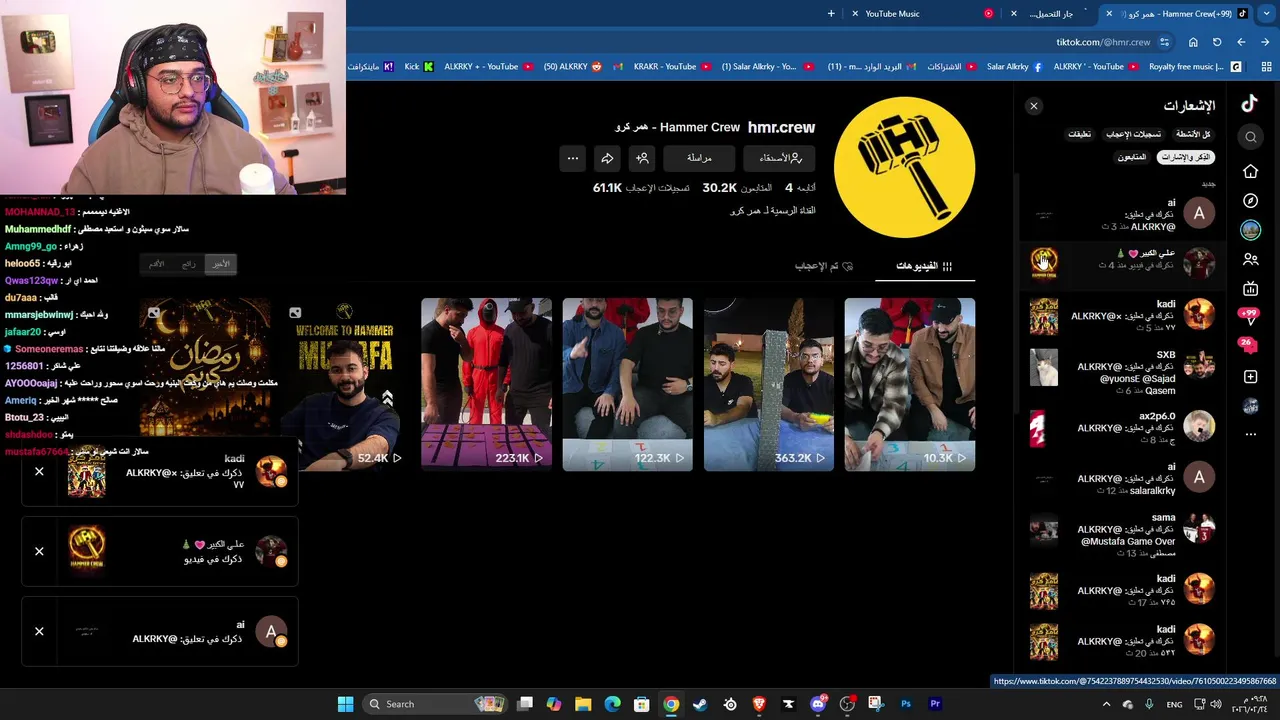The image size is (1280, 720).
Task: Dismiss the kadi popup notification
Action: [x=39, y=471]
